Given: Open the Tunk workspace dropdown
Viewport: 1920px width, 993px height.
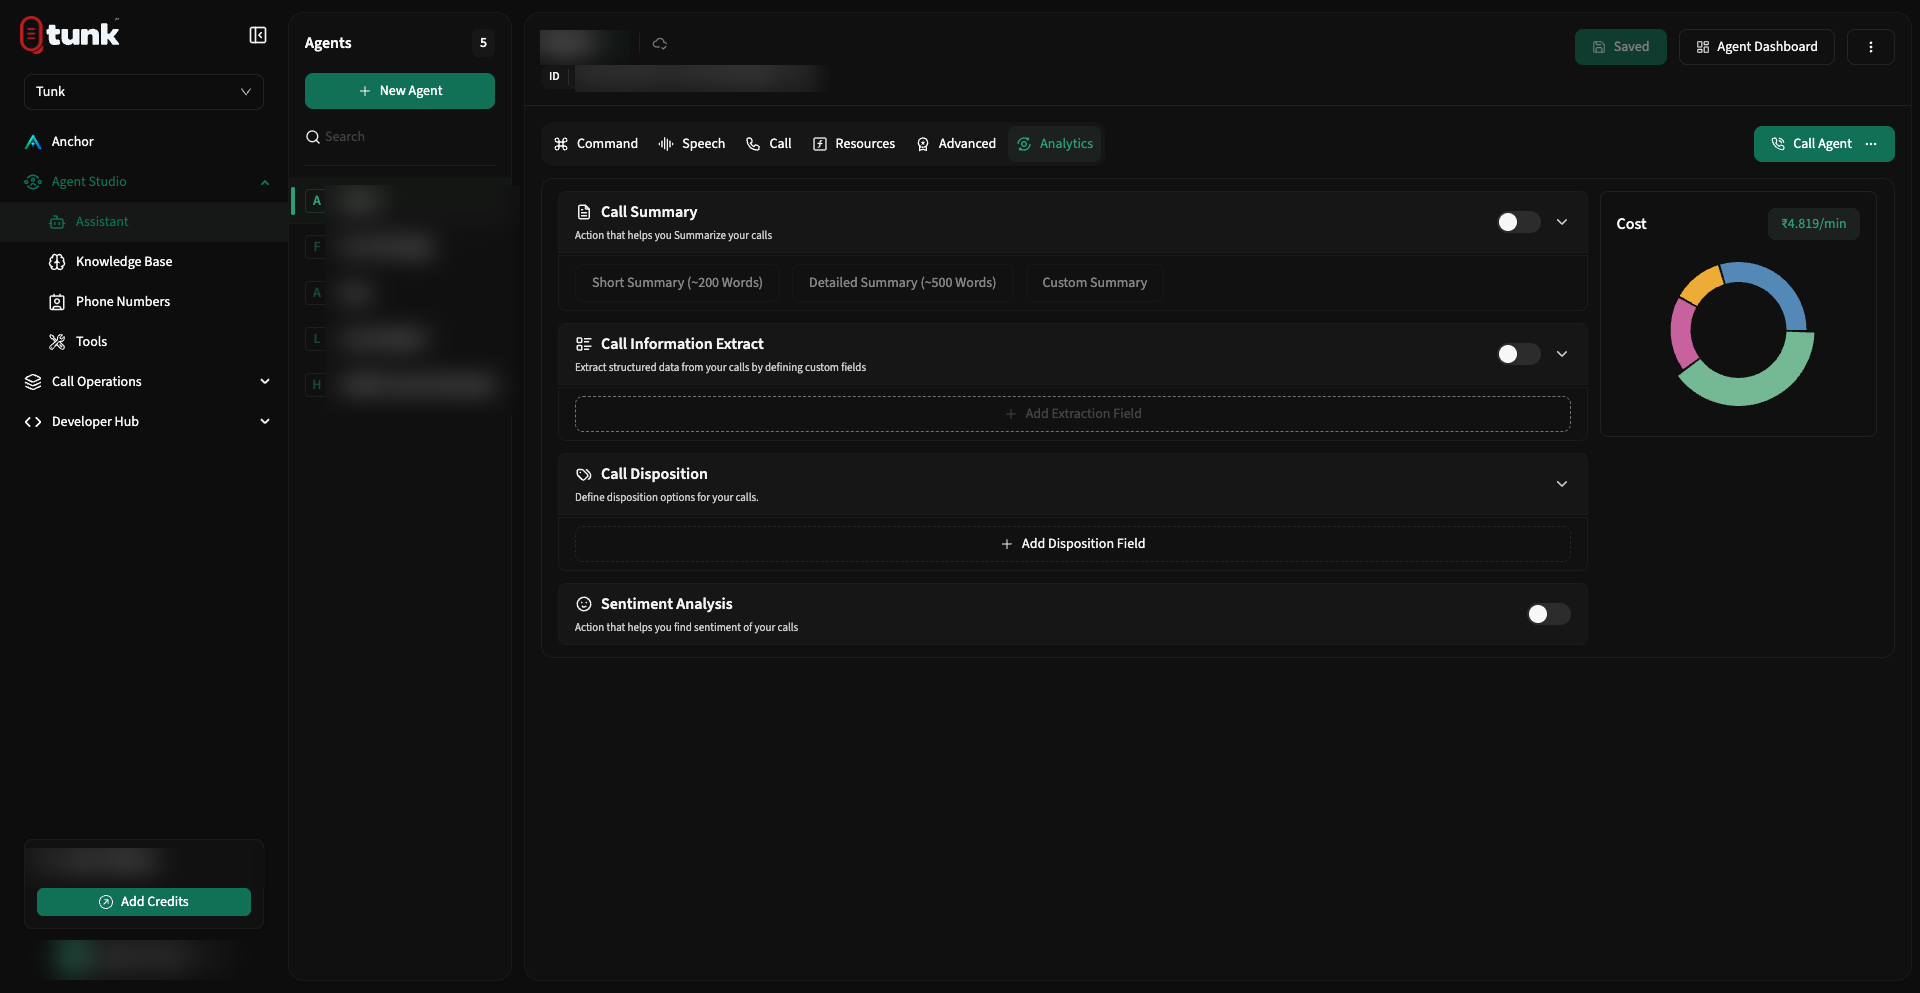Looking at the screenshot, I should pos(144,92).
